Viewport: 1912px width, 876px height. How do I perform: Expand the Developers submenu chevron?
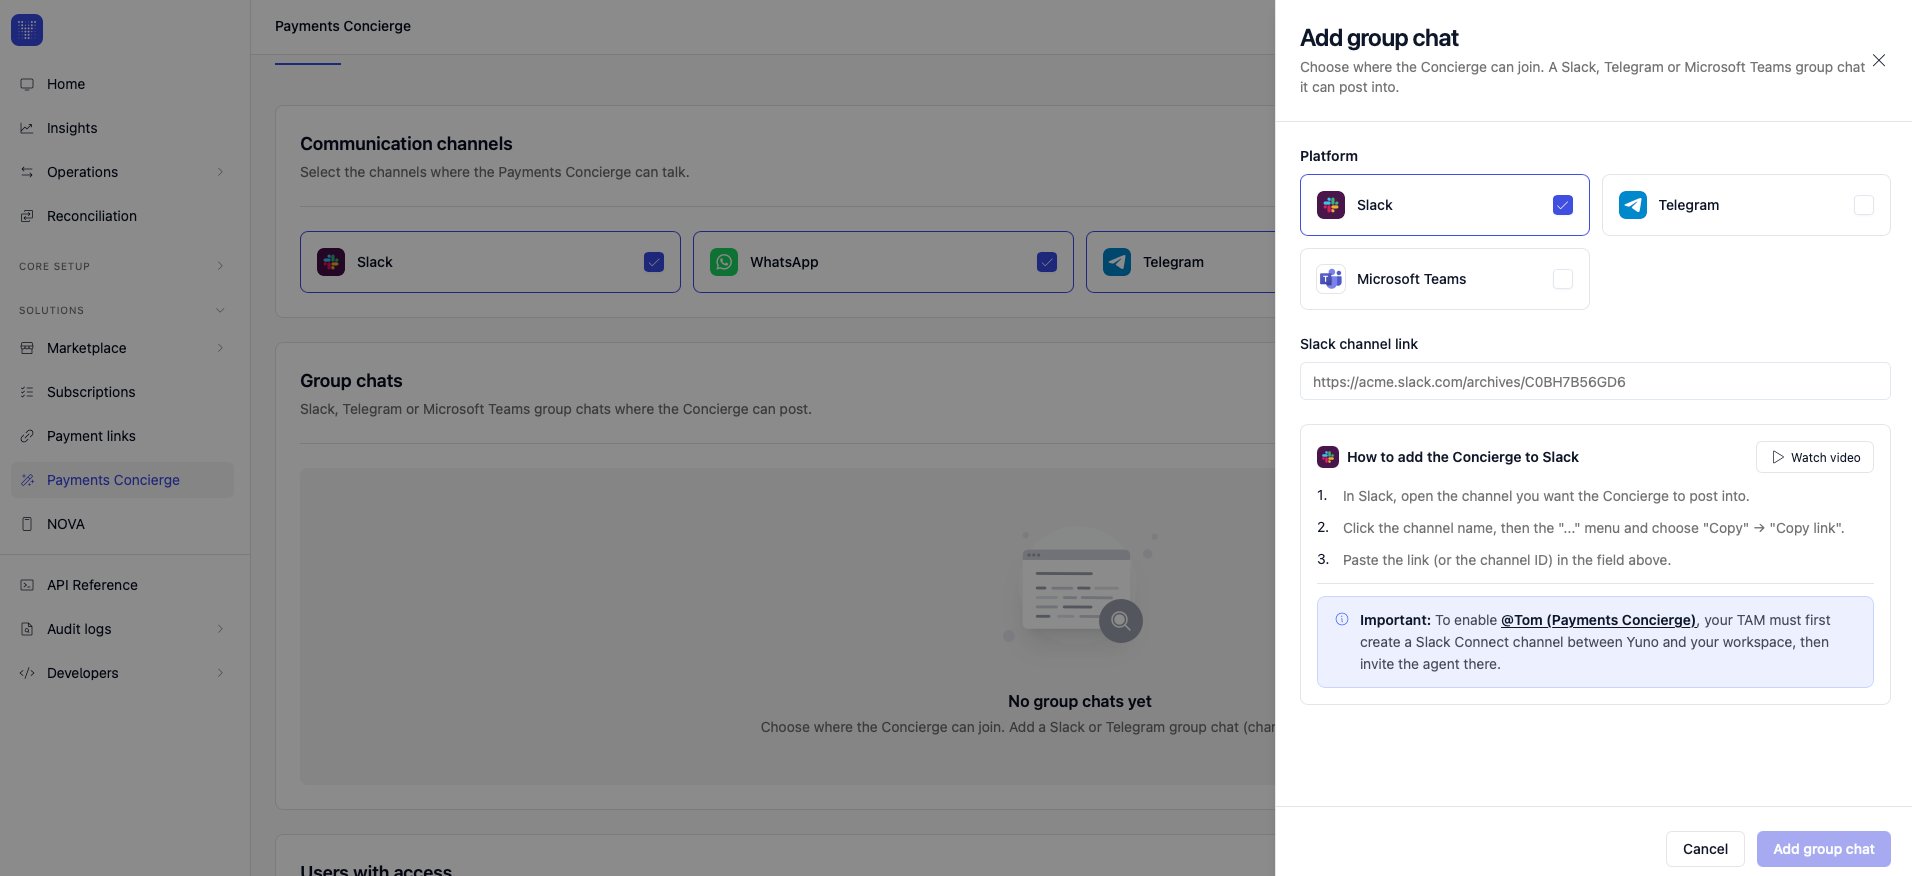click(220, 673)
